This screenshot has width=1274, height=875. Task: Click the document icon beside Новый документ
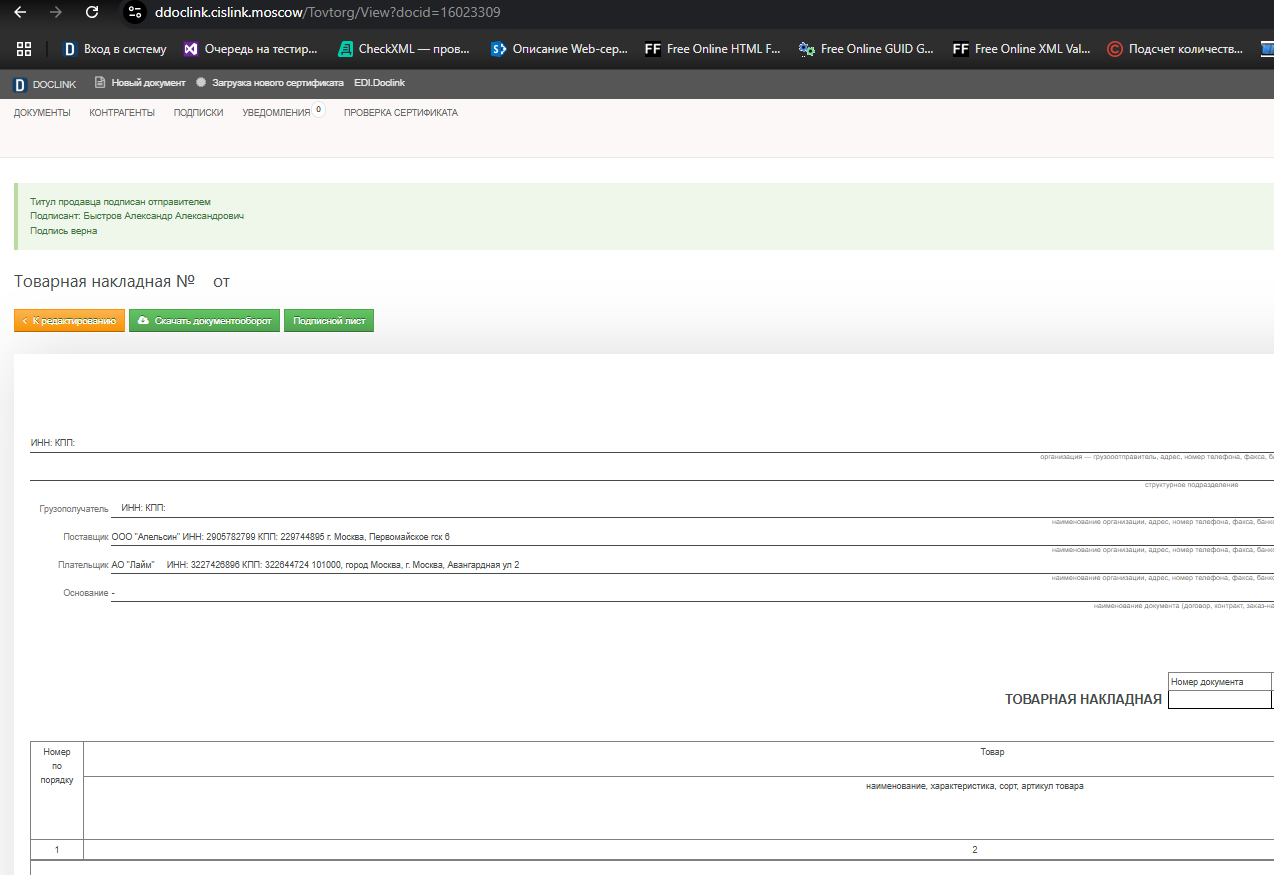pos(100,83)
